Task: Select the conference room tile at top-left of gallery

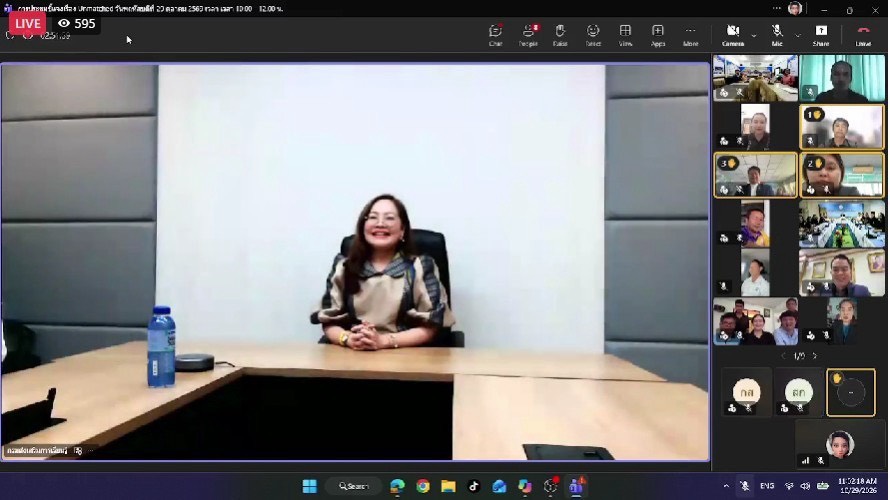Action: (755, 78)
